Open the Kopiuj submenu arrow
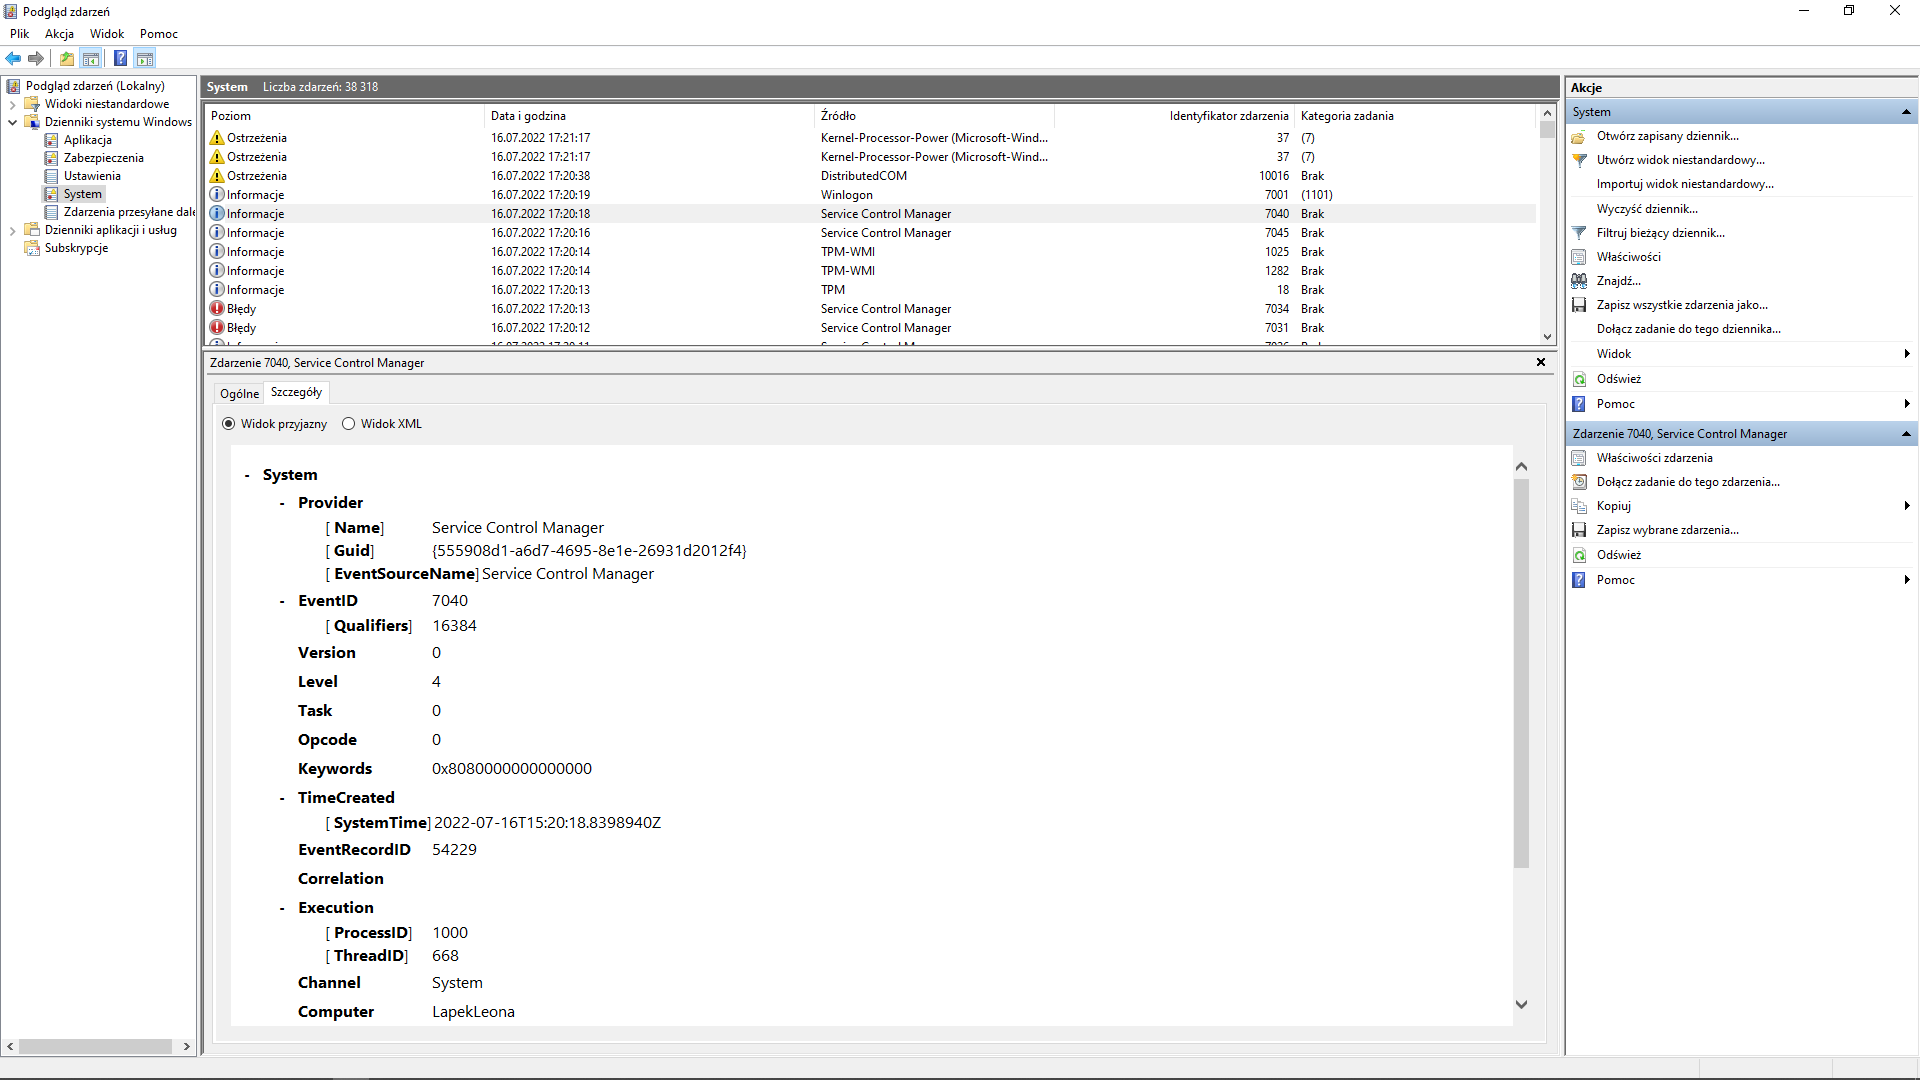Screen dimensions: 1920x1080 coord(1907,506)
